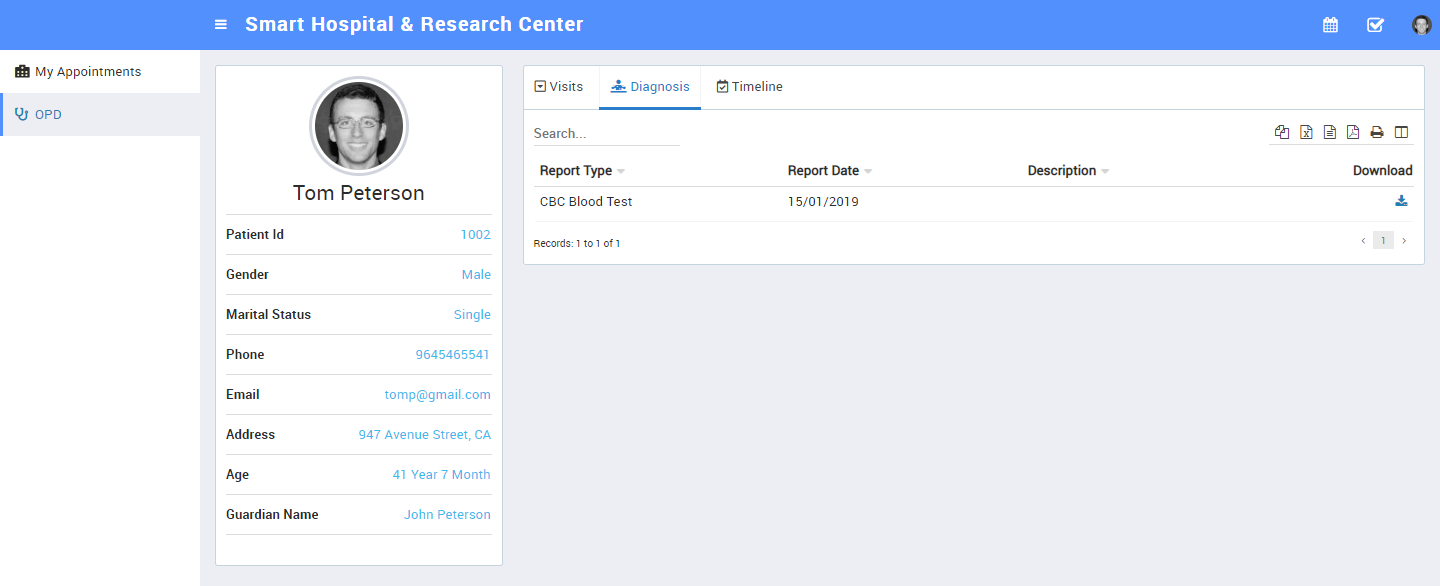Print the diagnosis table
1440x586 pixels.
[x=1377, y=132]
